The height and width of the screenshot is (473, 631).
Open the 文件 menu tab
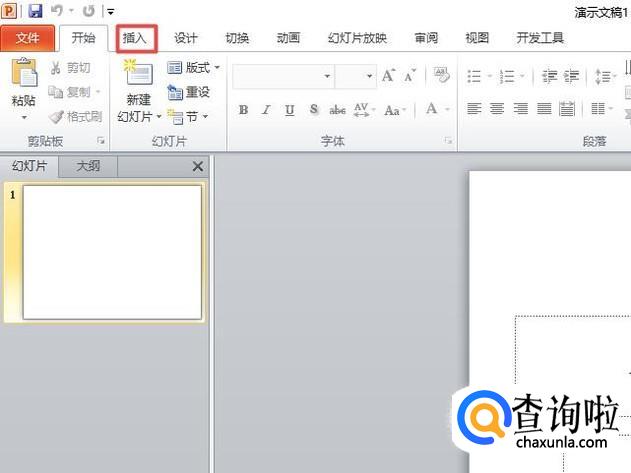point(27,38)
